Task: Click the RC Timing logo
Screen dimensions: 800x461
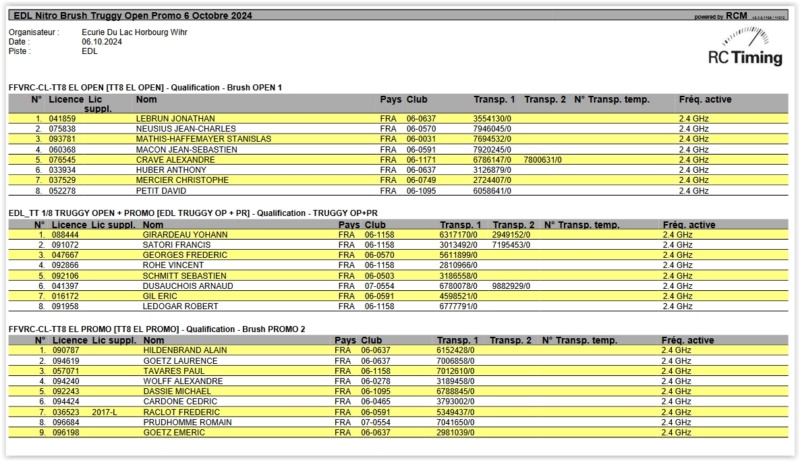Action: tap(745, 46)
